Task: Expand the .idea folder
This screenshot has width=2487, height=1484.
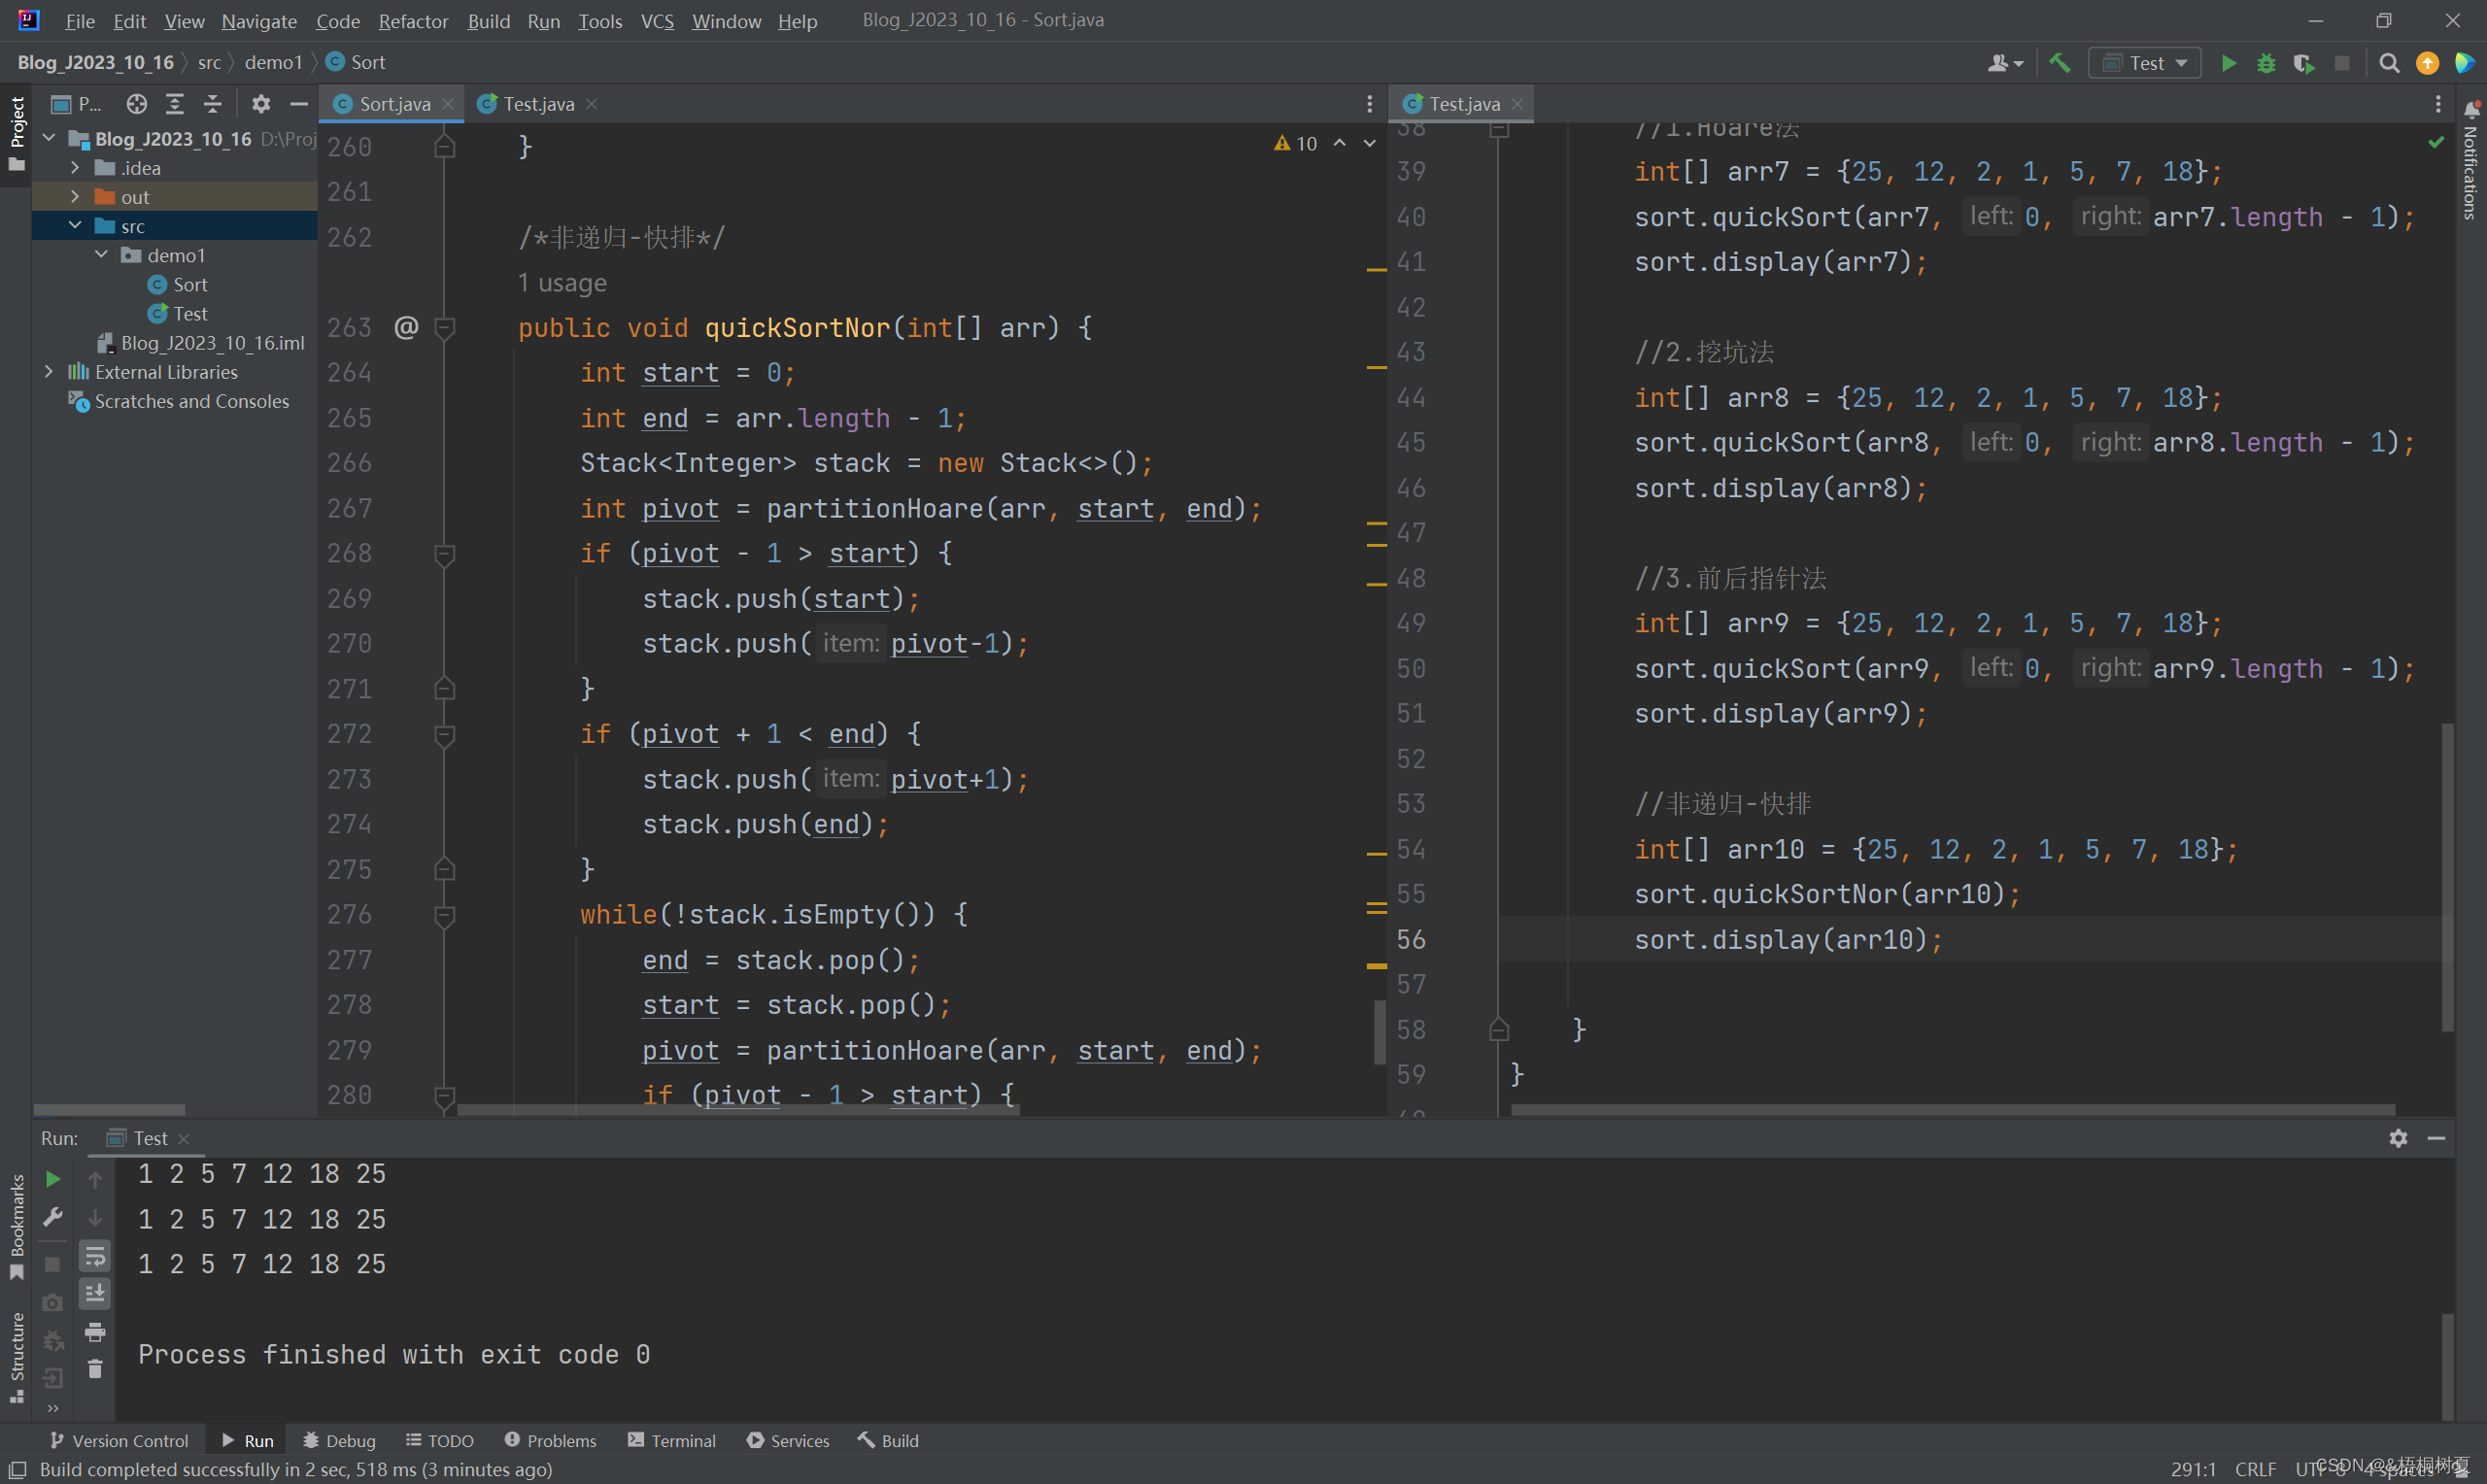Action: coord(75,168)
